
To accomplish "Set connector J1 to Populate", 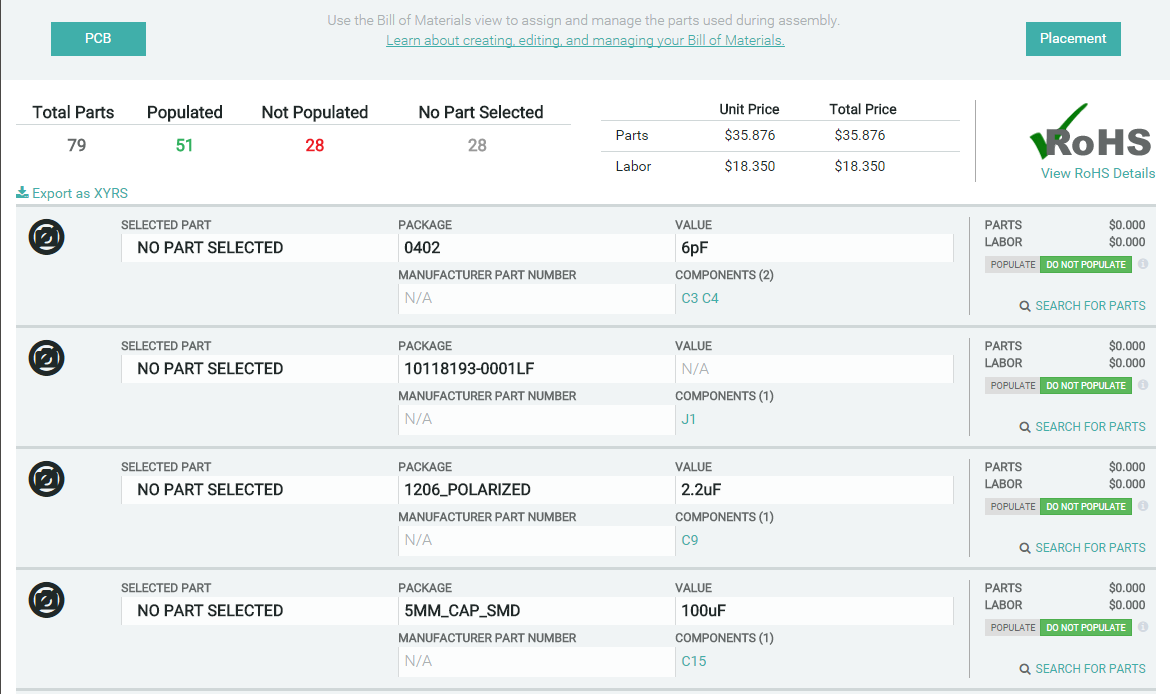I will point(1012,386).
